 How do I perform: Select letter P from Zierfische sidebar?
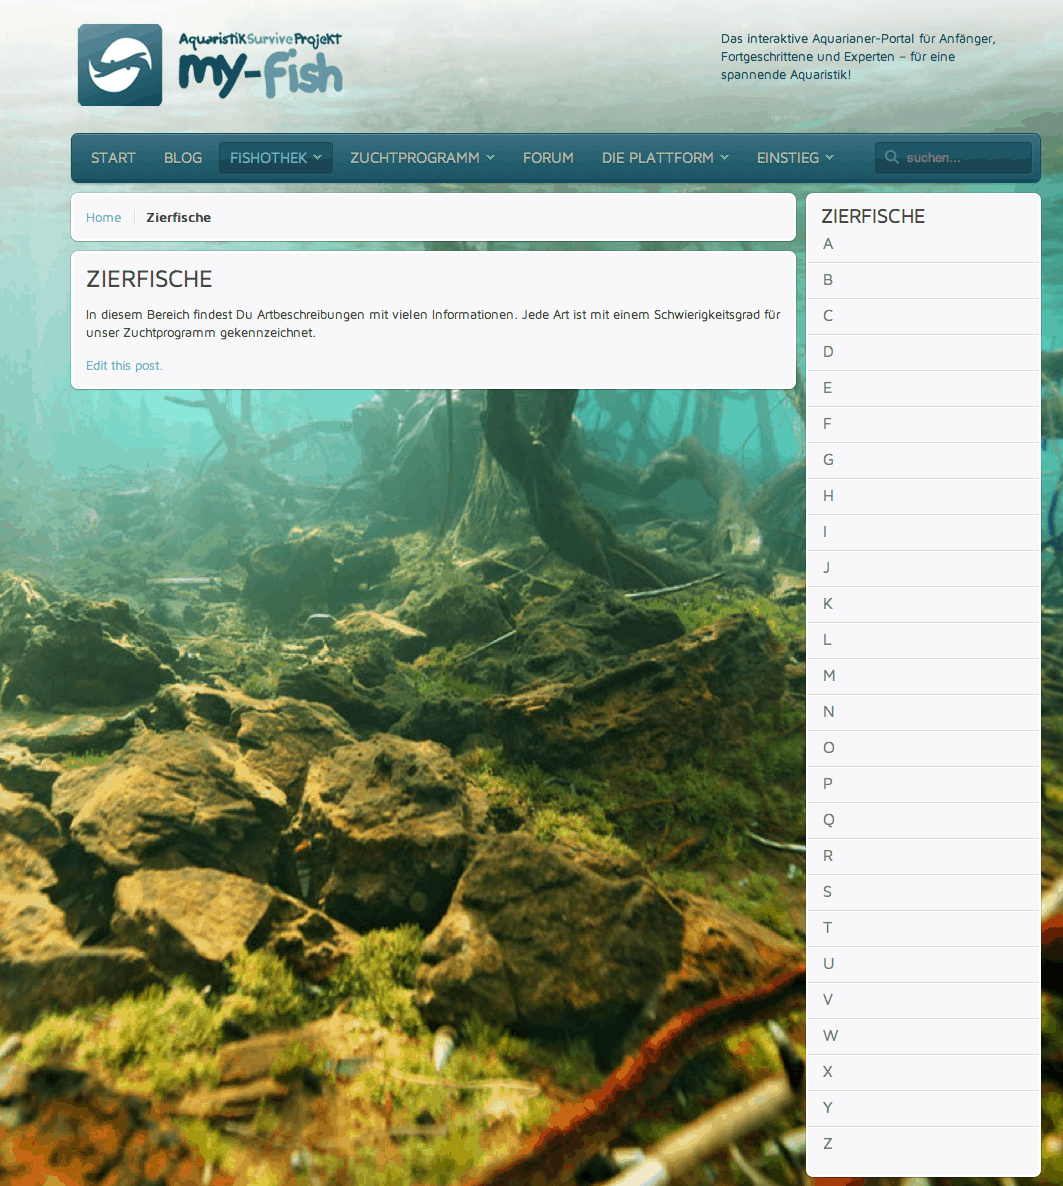tap(827, 784)
